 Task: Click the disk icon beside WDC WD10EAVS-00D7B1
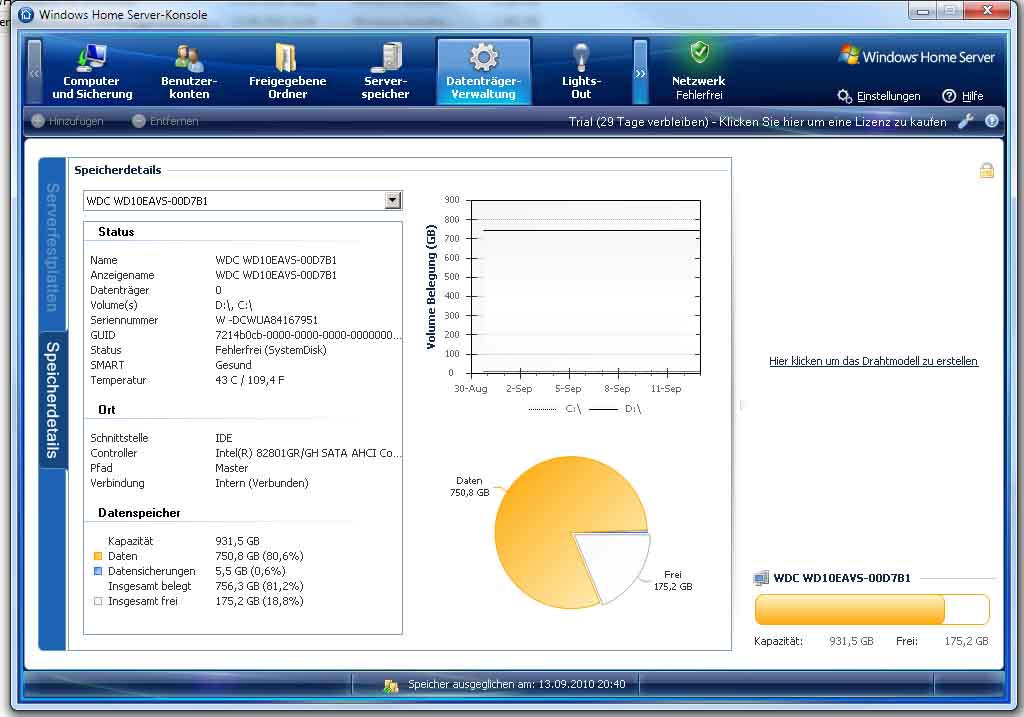pos(761,578)
